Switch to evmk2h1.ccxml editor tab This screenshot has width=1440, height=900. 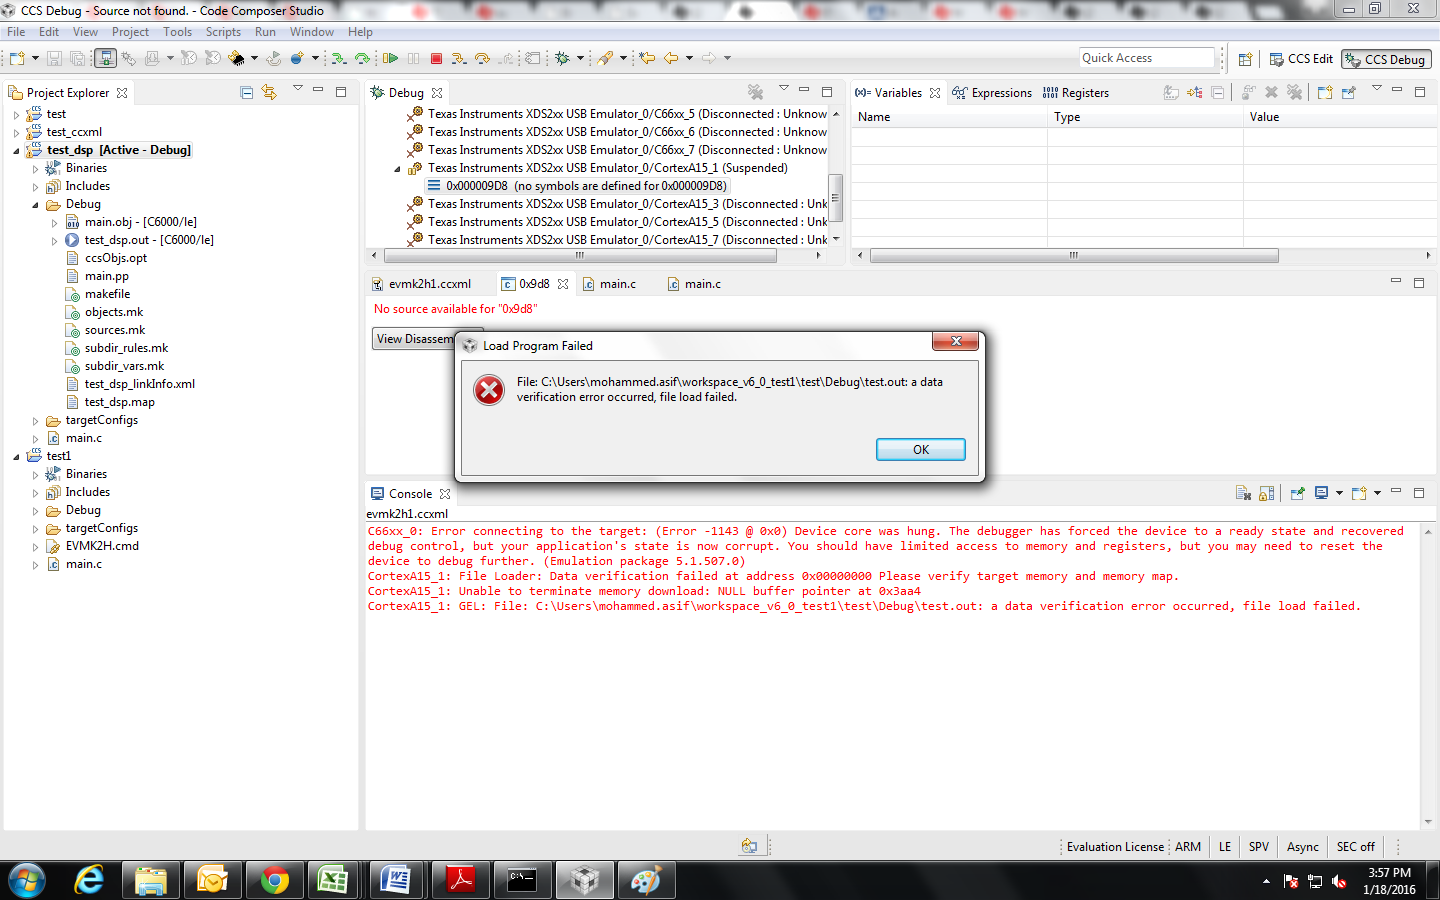tap(421, 284)
